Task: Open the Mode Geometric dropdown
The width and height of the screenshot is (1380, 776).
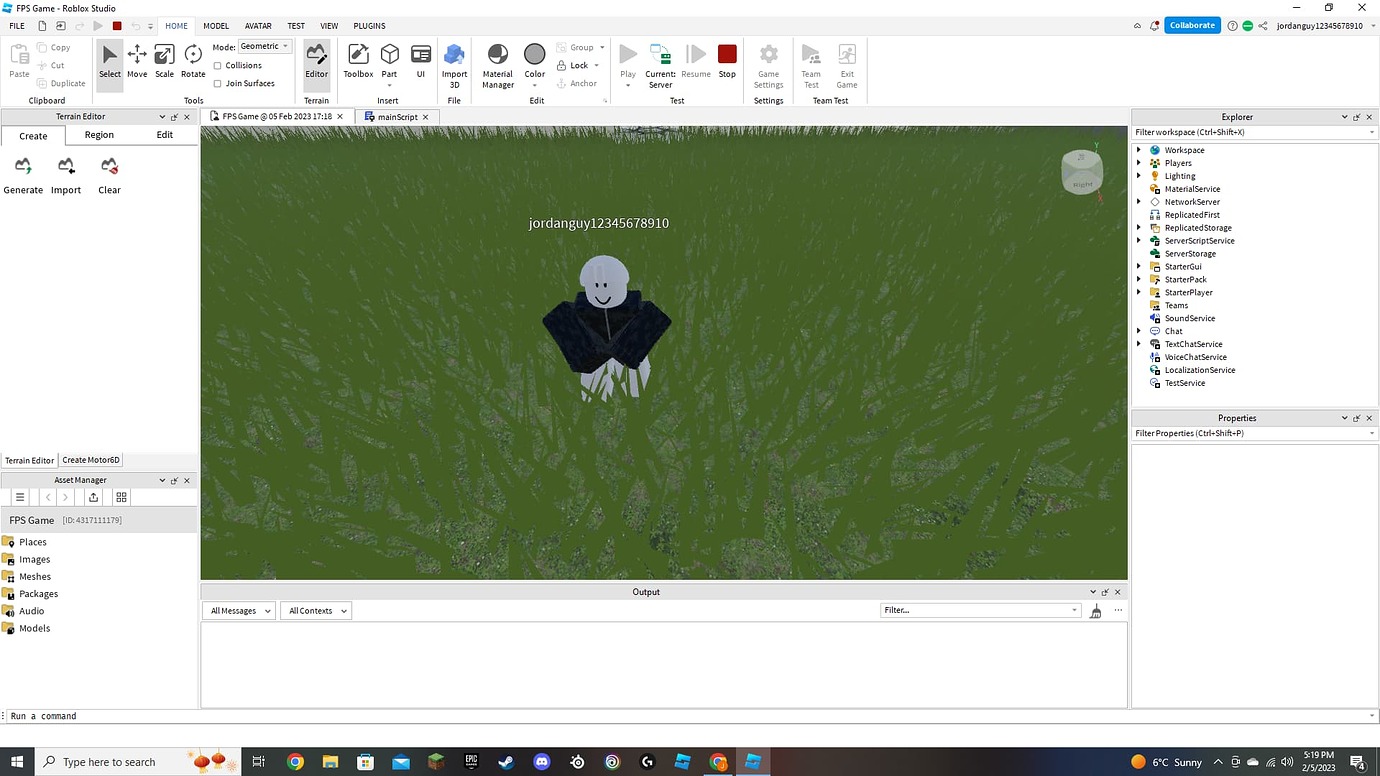Action: point(263,45)
